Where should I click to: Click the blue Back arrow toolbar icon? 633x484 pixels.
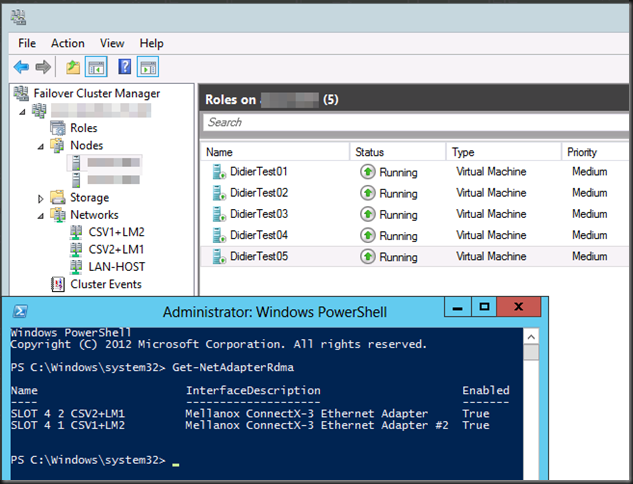(21, 67)
